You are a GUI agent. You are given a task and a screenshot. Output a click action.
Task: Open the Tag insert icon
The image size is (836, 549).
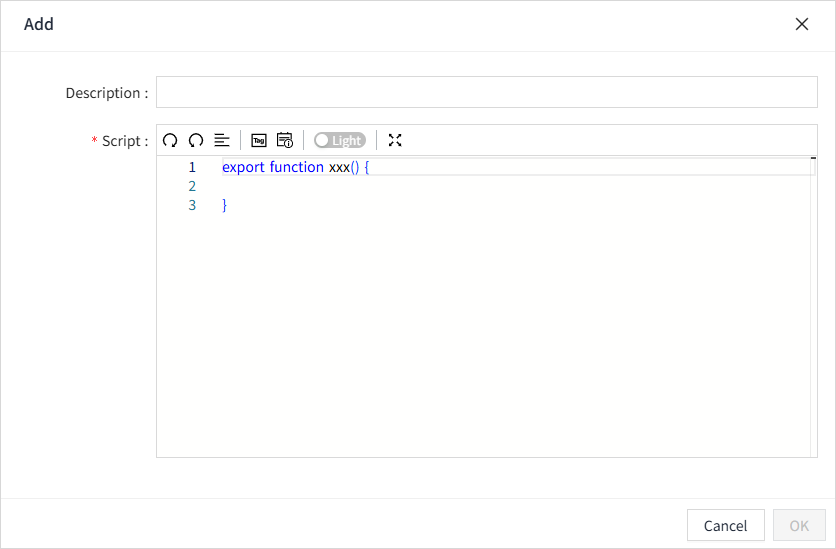point(259,141)
